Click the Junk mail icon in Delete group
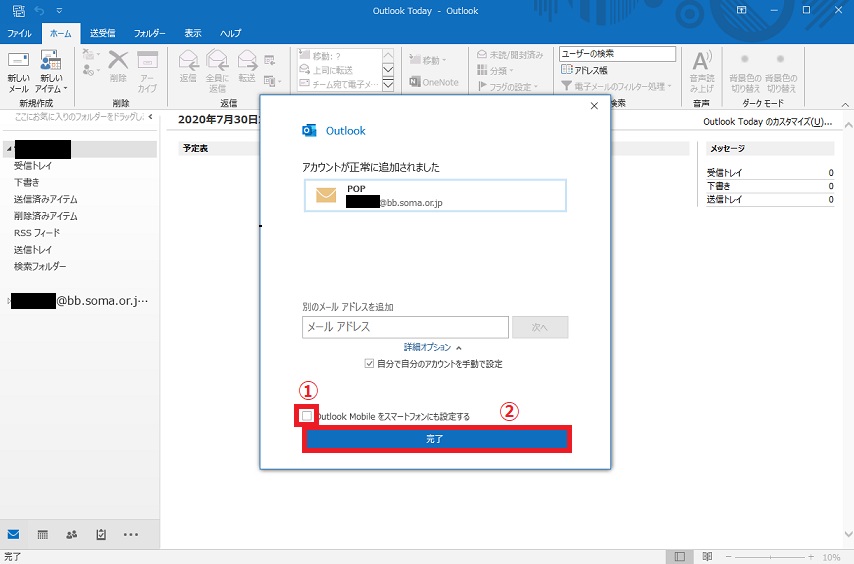The image size is (854, 564). [89, 70]
